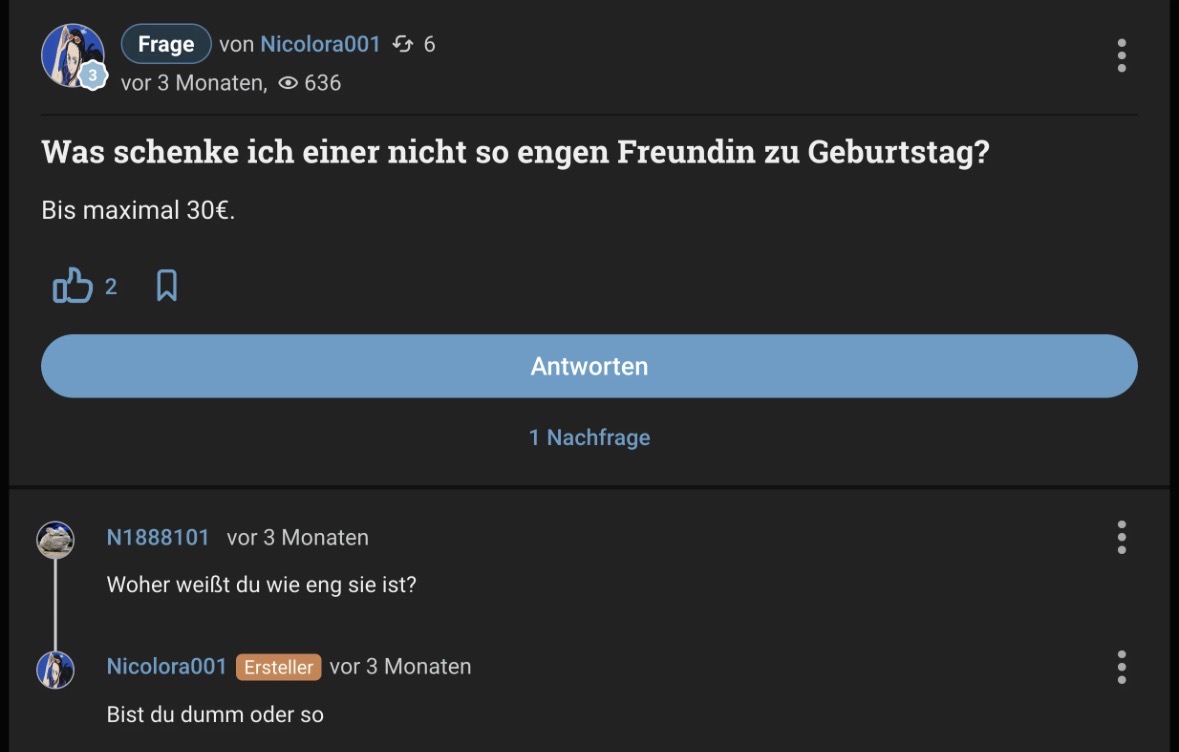This screenshot has width=1179, height=752.
Task: Open options menu for Nicolora001's reply
Action: 1121,666
